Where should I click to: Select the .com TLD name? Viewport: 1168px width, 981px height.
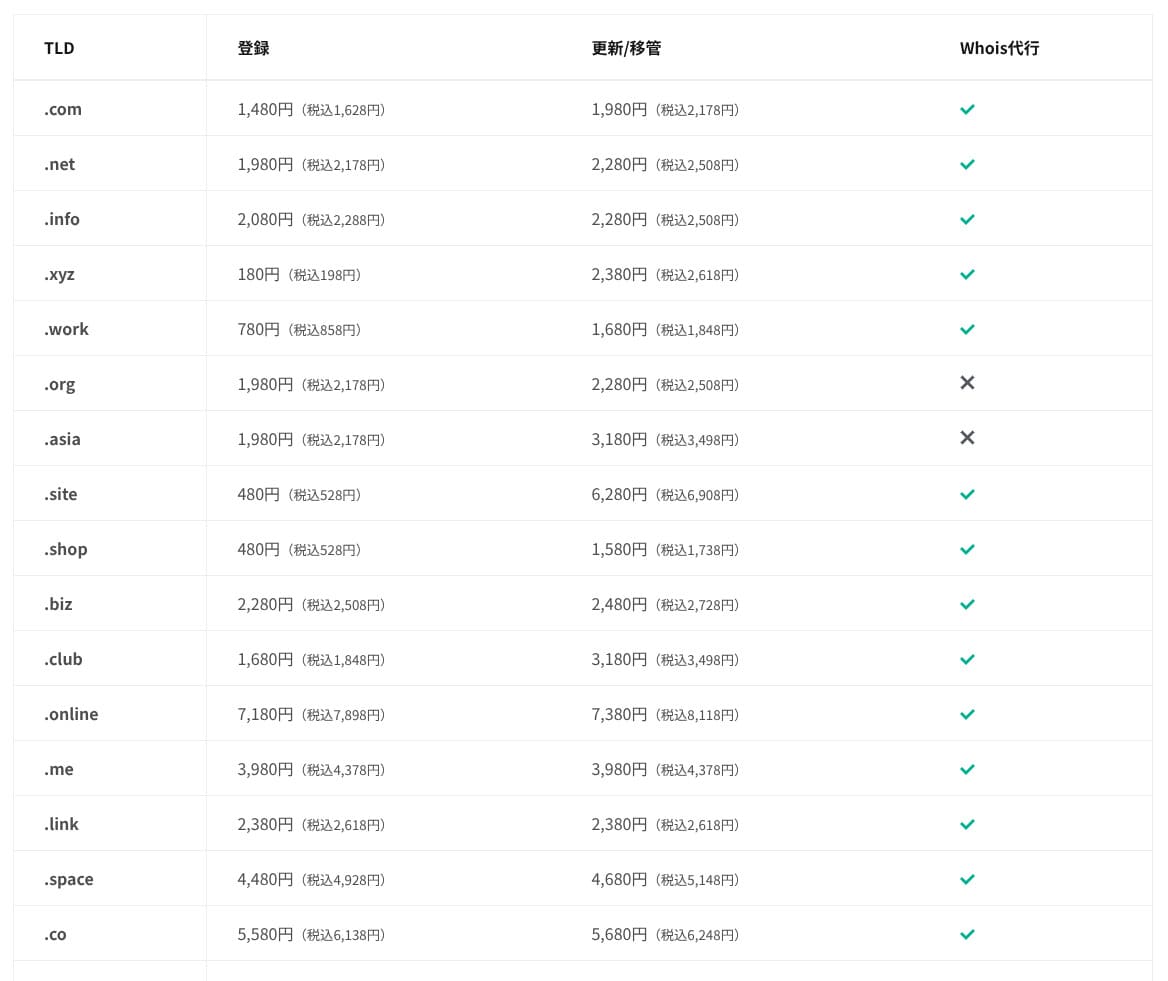(x=63, y=109)
